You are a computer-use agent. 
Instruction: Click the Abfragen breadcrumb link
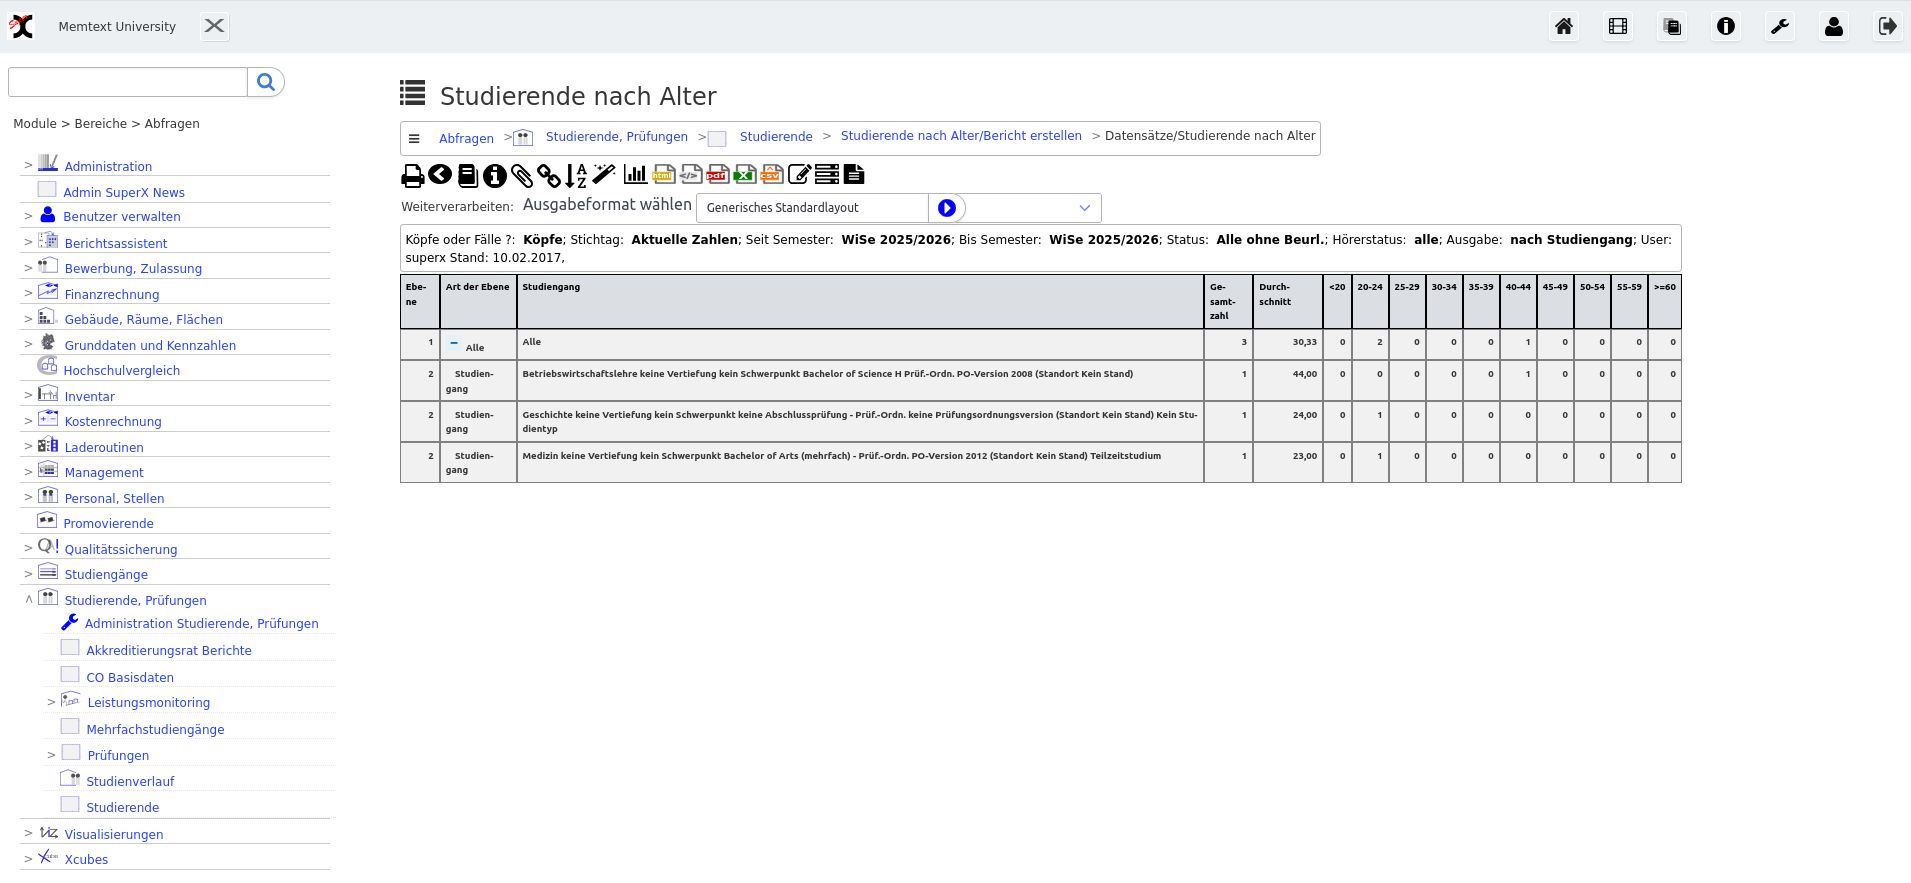[466, 138]
